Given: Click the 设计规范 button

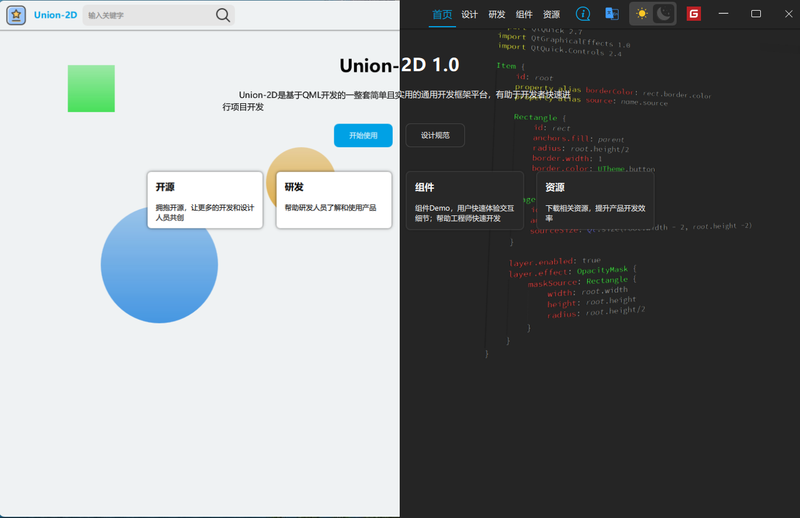Looking at the screenshot, I should point(435,135).
